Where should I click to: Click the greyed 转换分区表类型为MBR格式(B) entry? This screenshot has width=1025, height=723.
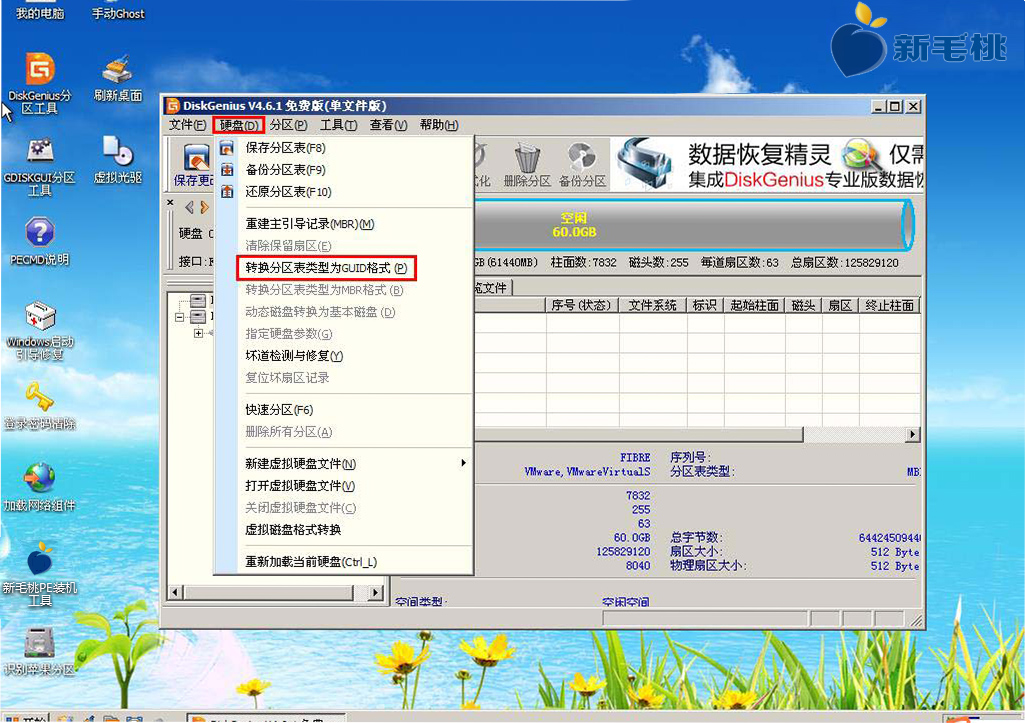(x=344, y=290)
